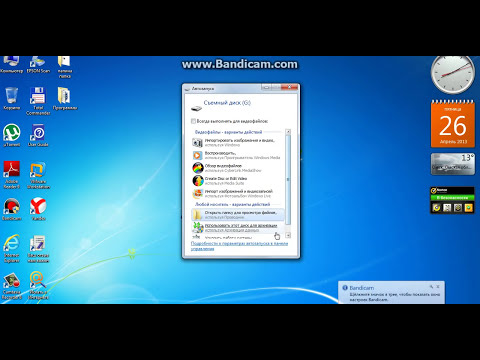Open the EPSON Scan shortcut
The width and height of the screenshot is (480, 360).
(38, 64)
